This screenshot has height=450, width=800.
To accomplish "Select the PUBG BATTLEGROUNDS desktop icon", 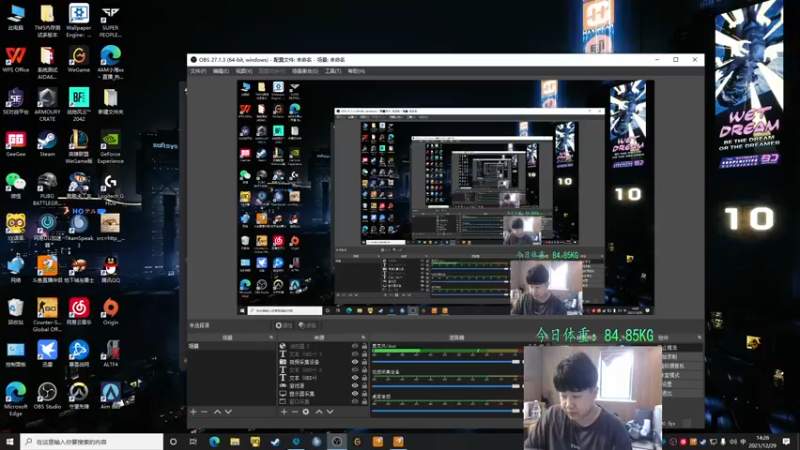I will point(47,189).
